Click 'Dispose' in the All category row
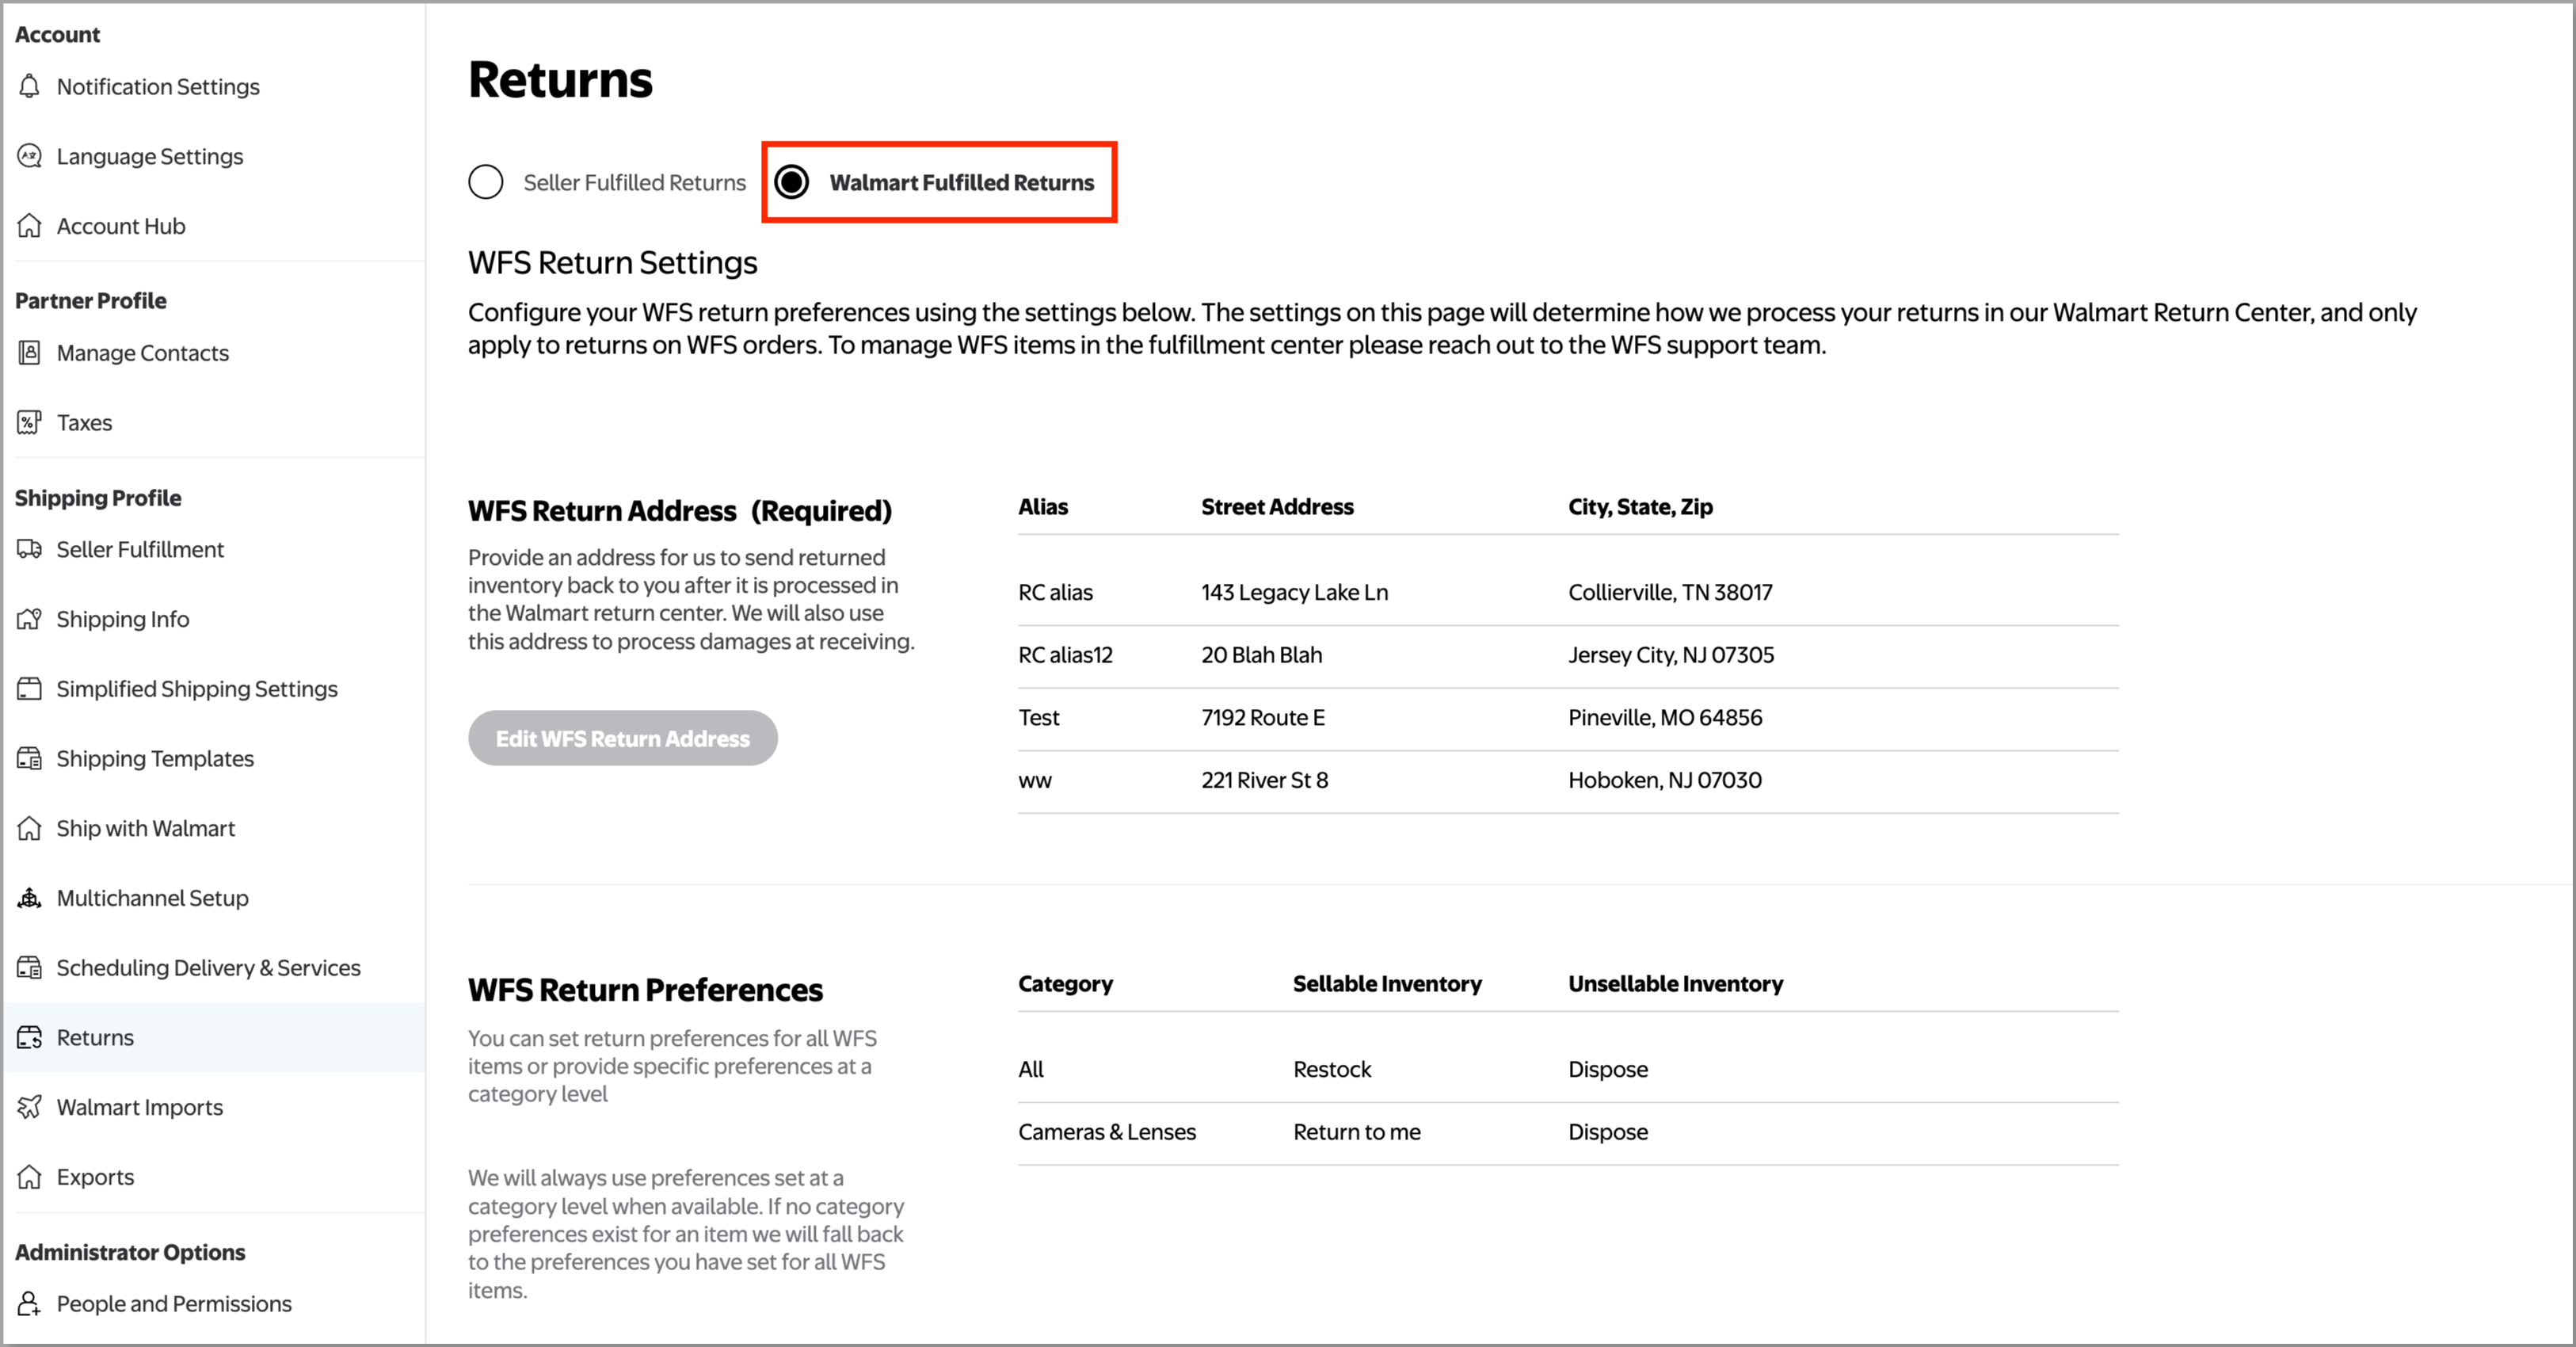2576x1347 pixels. click(1608, 1069)
